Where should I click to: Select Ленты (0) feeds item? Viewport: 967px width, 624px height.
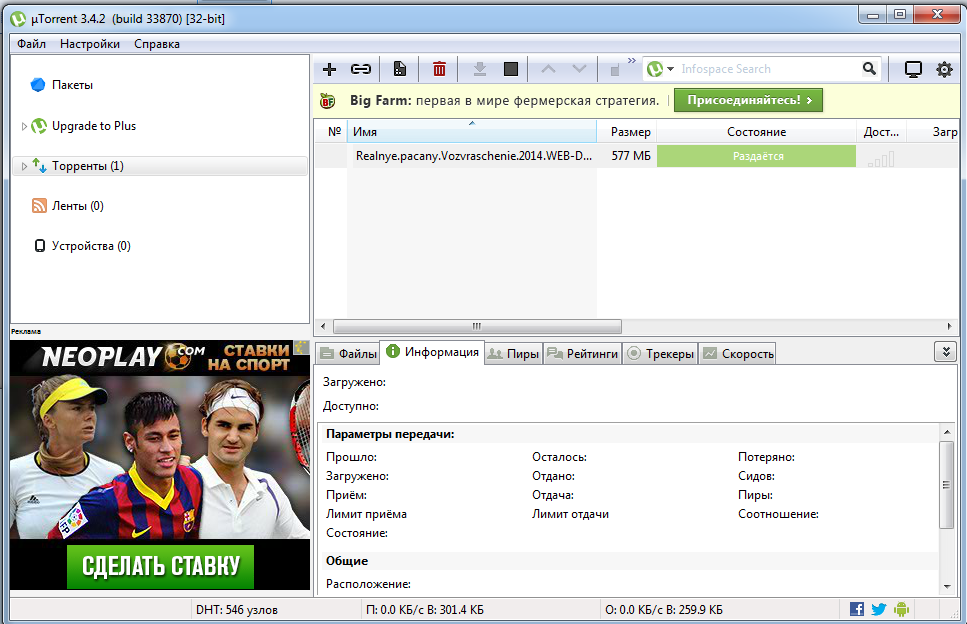click(78, 206)
